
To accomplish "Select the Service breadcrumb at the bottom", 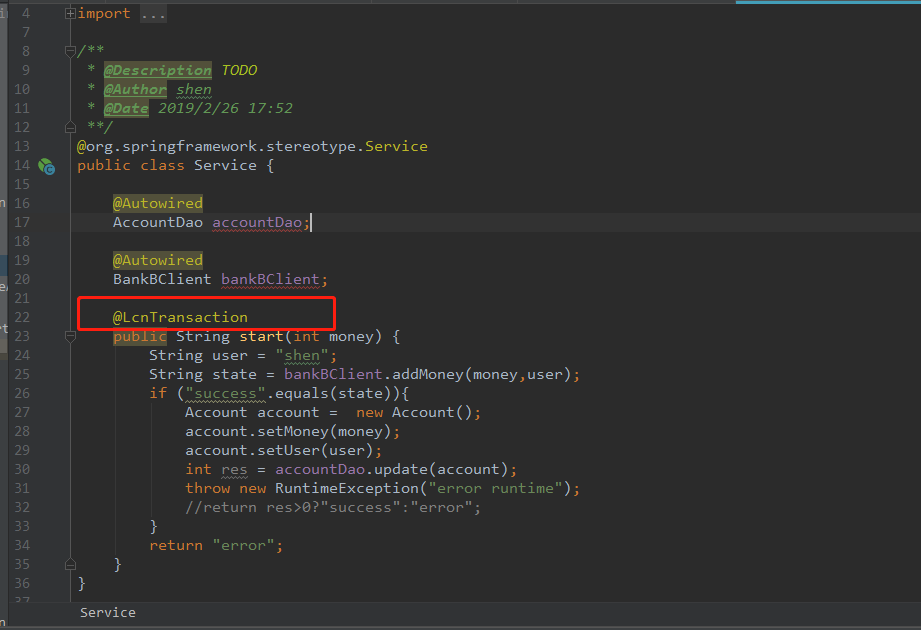I will 107,612.
